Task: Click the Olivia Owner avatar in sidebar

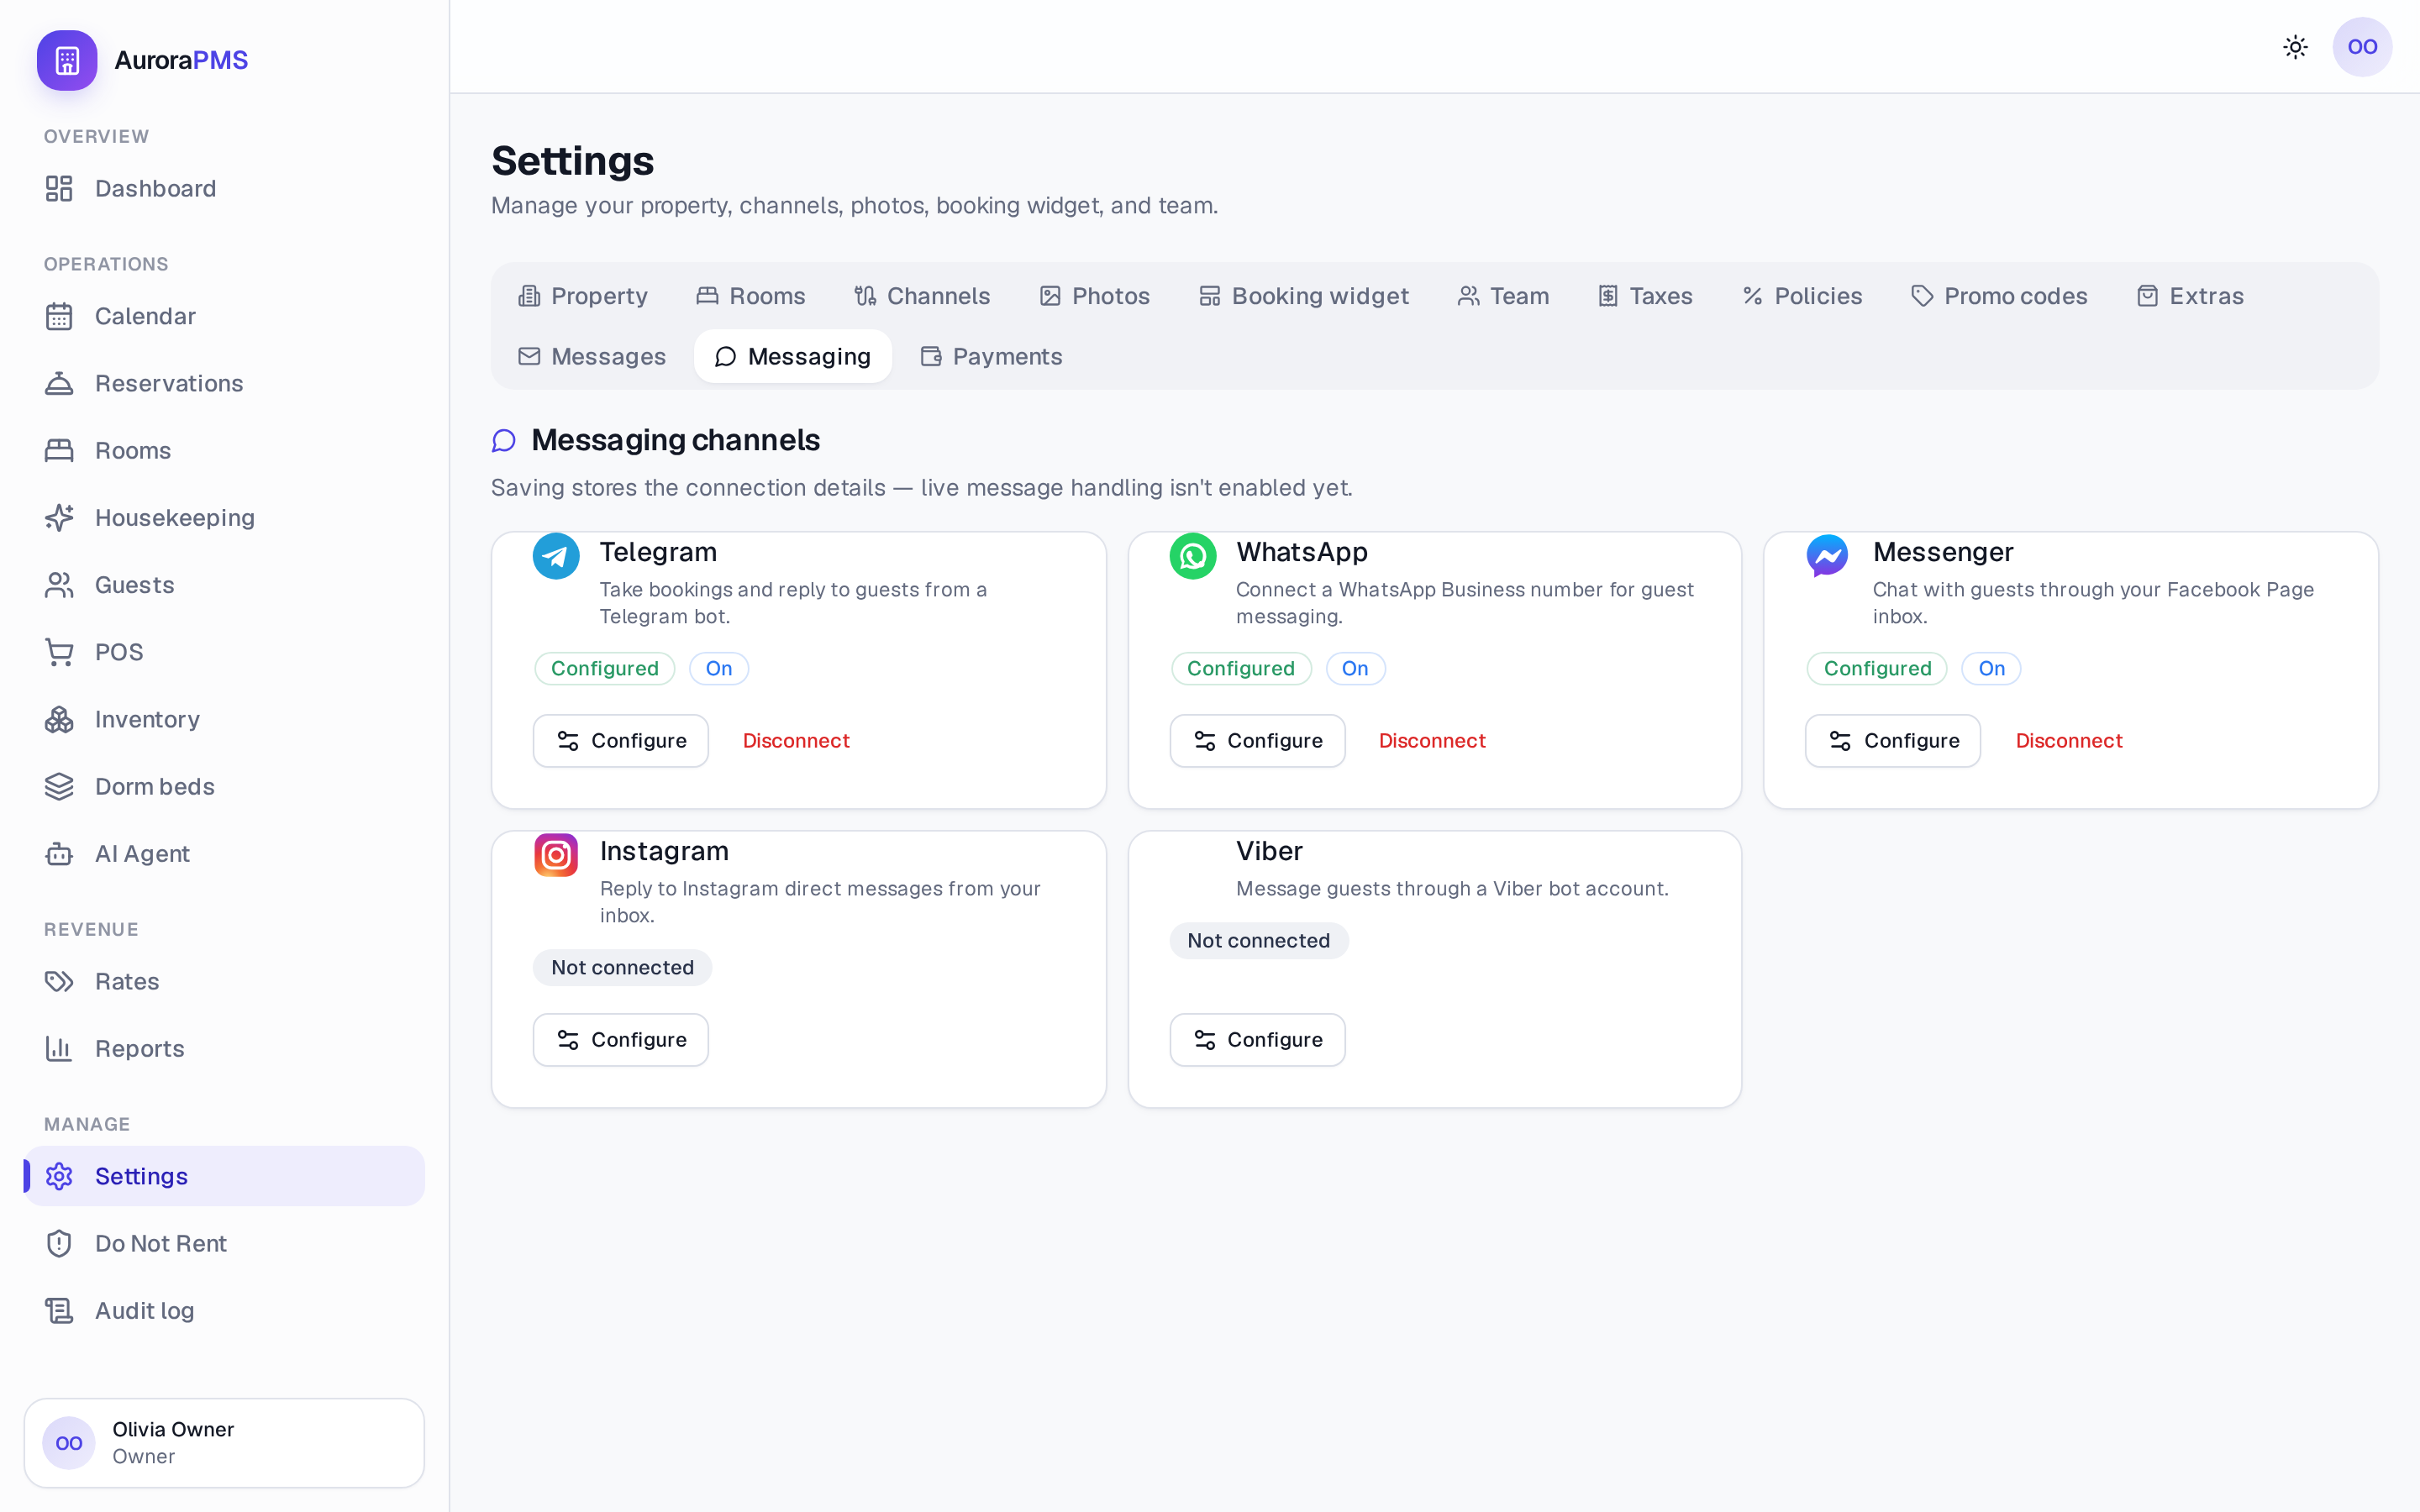Action: click(69, 1443)
